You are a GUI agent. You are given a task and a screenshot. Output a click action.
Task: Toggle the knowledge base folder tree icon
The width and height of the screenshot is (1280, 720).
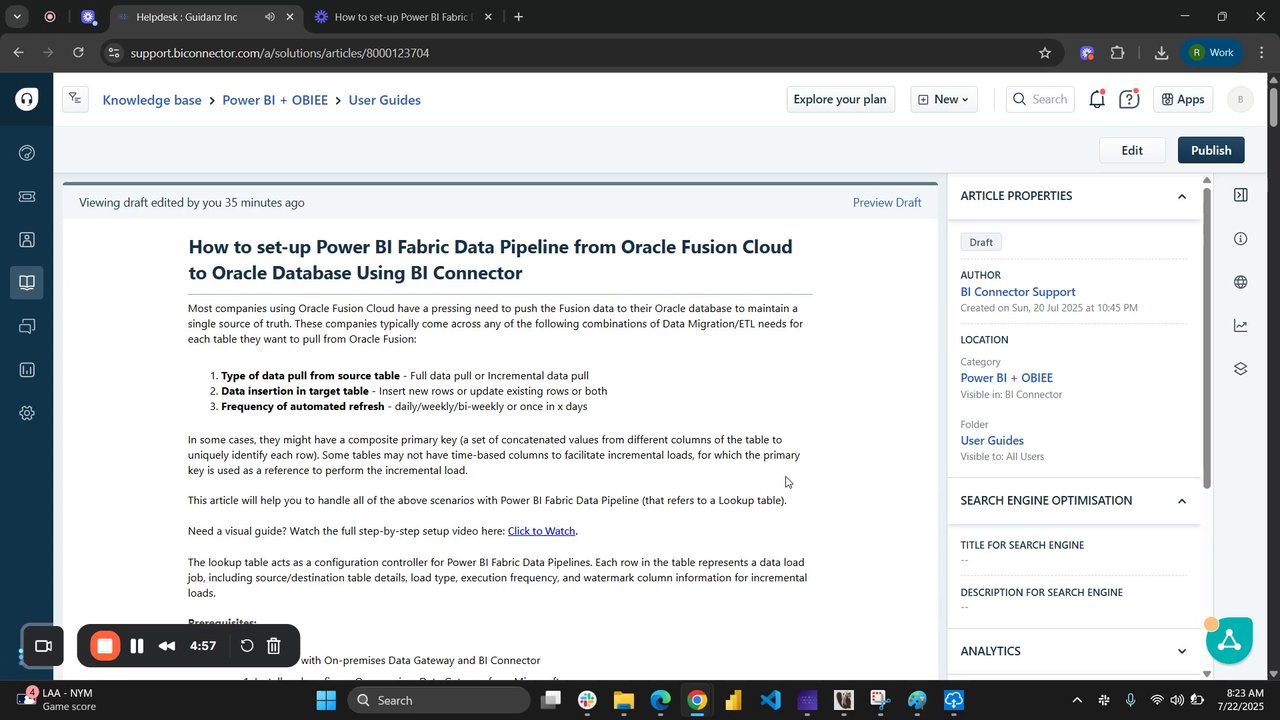[x=76, y=99]
